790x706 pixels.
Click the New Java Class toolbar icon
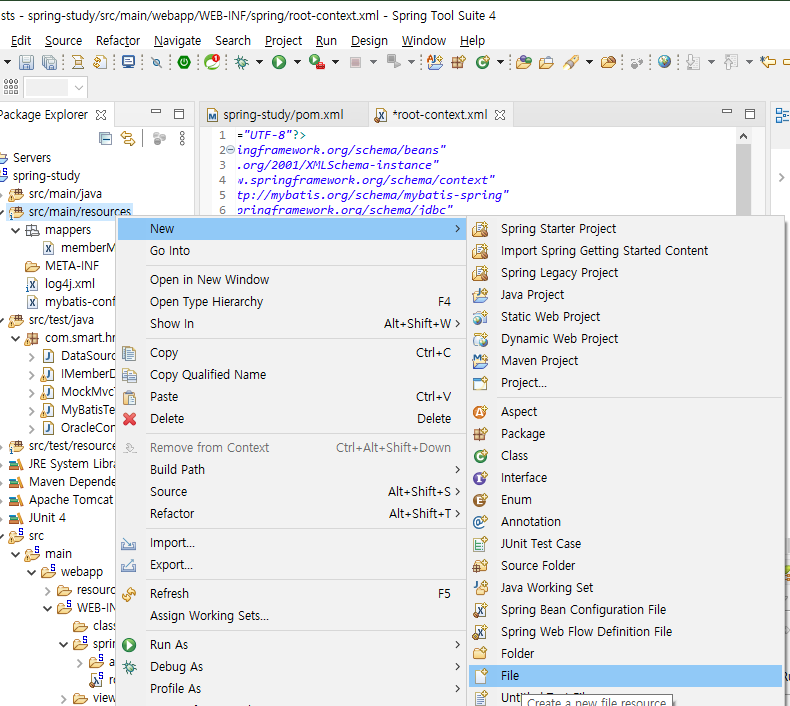pos(483,62)
